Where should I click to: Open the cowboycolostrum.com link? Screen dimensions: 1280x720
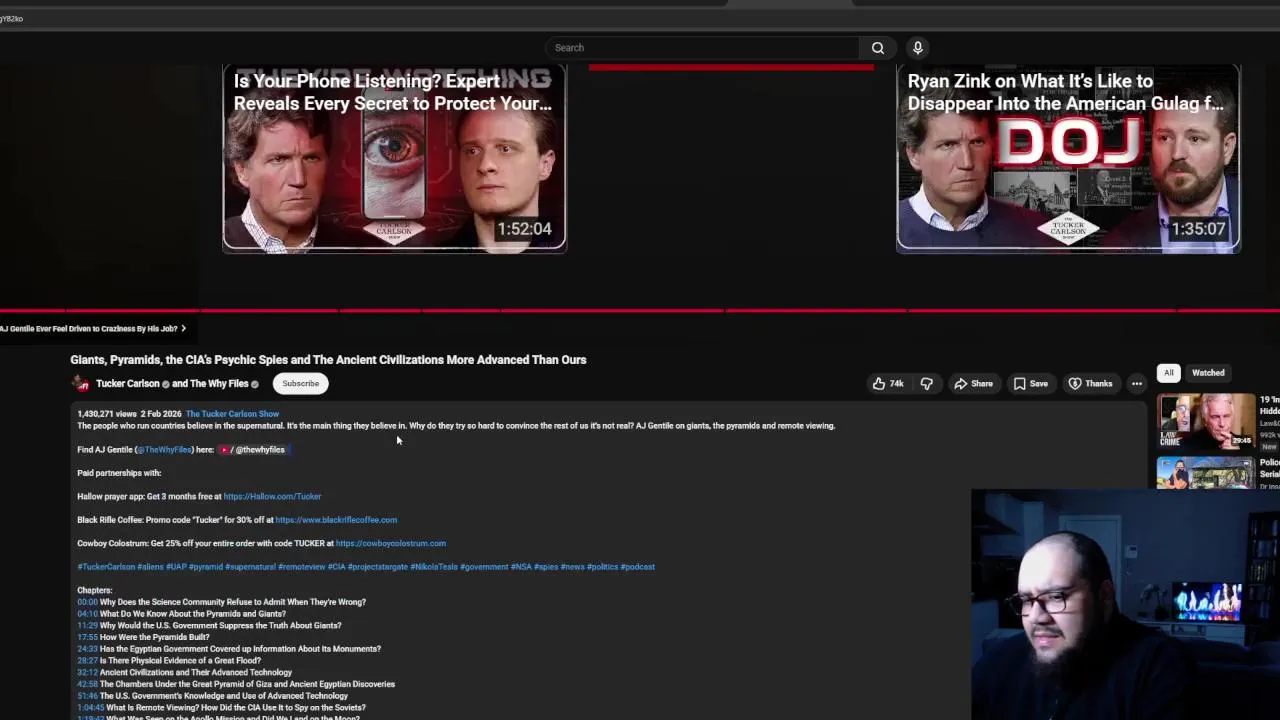[391, 543]
